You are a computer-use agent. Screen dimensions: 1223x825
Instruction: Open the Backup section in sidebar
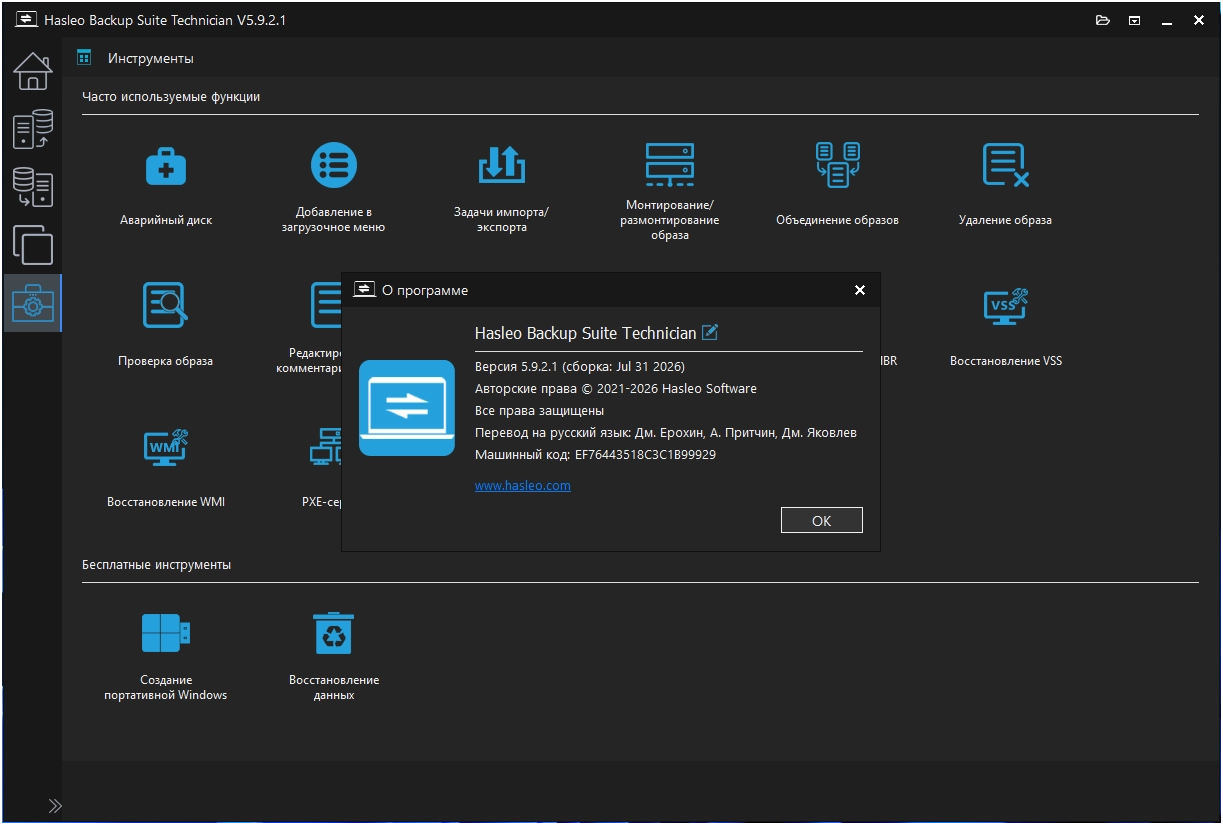(x=33, y=130)
